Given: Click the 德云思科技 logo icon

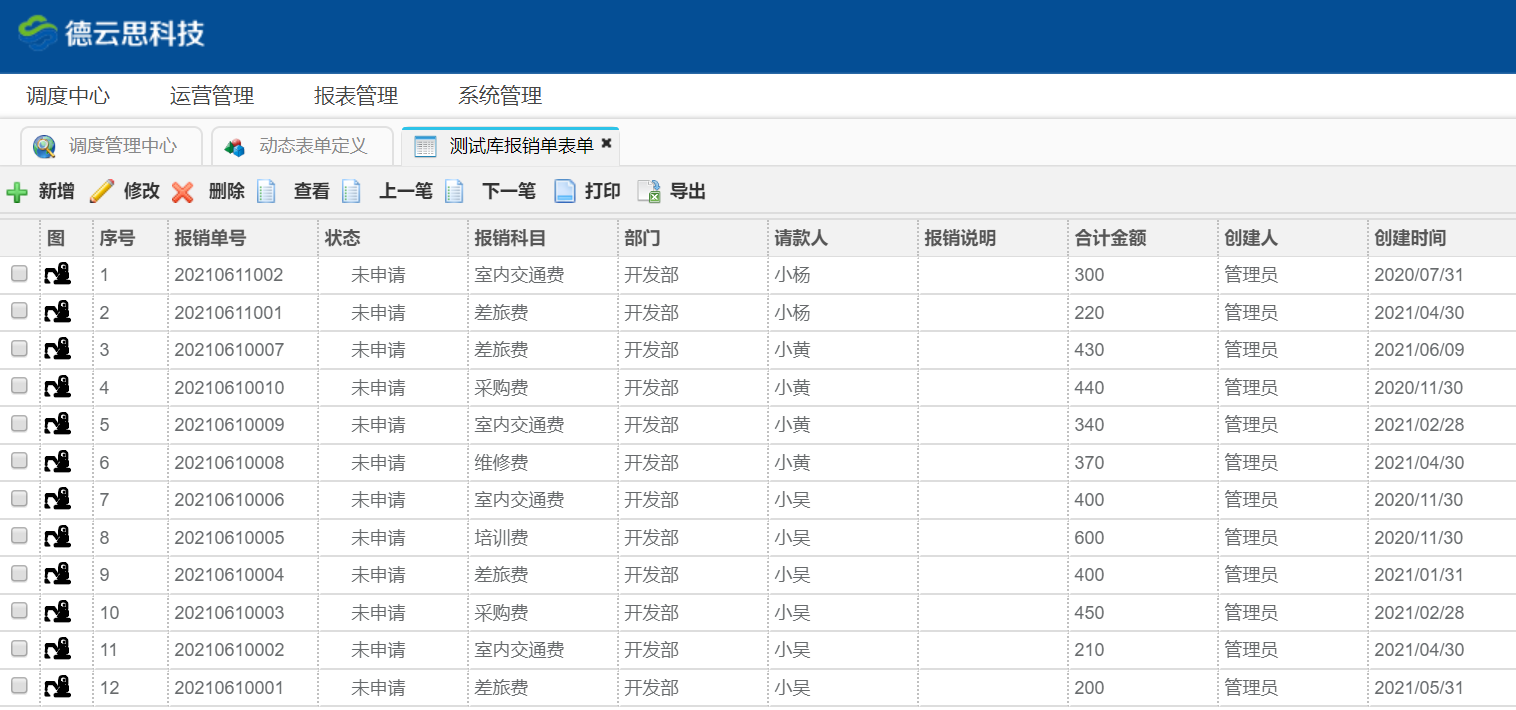Looking at the screenshot, I should (38, 35).
